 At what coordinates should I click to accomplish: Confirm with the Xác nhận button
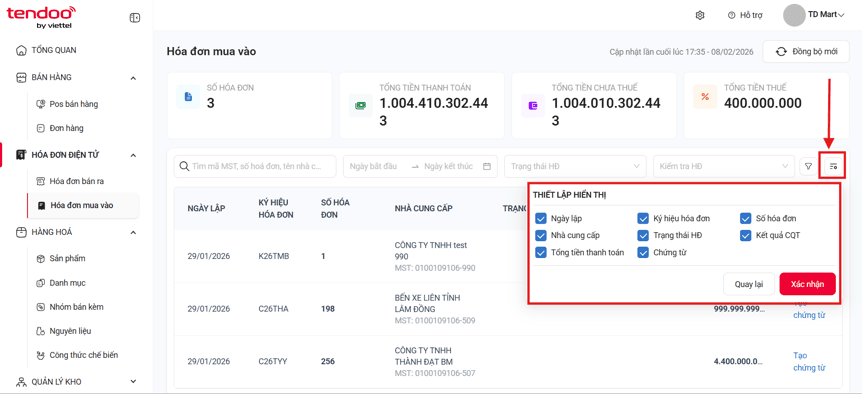pos(808,284)
